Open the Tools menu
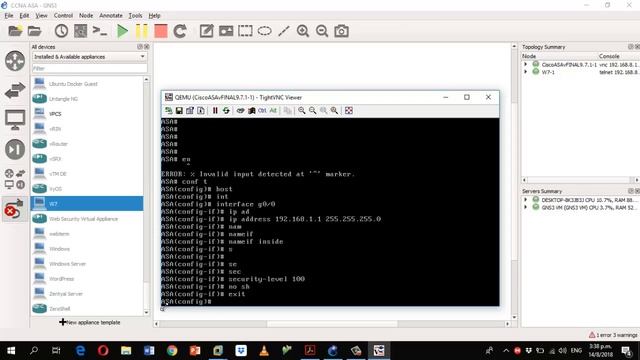 [x=135, y=16]
